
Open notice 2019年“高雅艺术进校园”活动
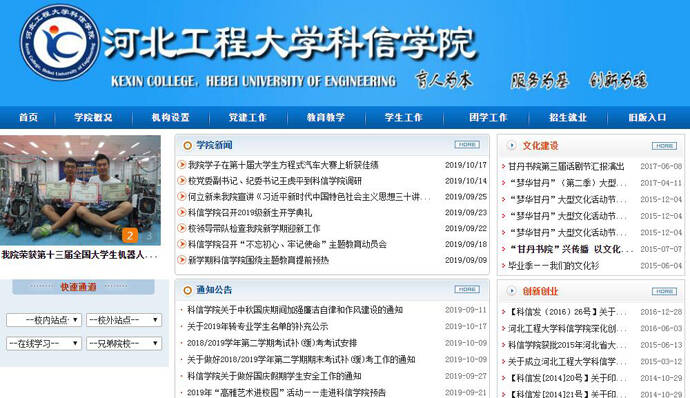point(286,392)
